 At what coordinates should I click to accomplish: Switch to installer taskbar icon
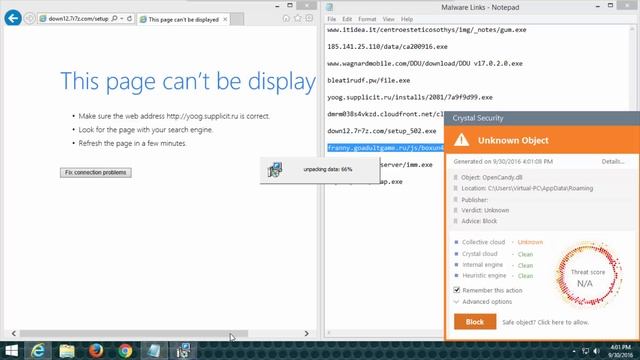pos(183,351)
